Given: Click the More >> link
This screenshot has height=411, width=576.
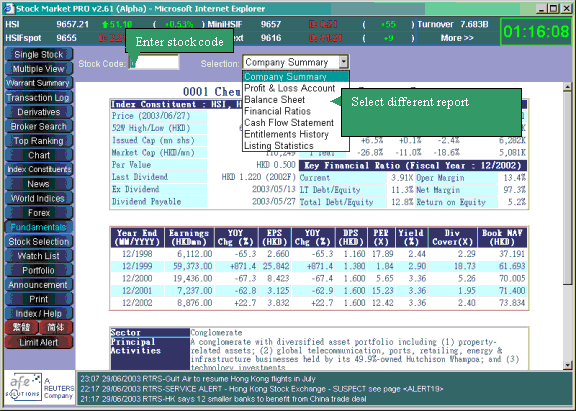Looking at the screenshot, I should pos(457,38).
